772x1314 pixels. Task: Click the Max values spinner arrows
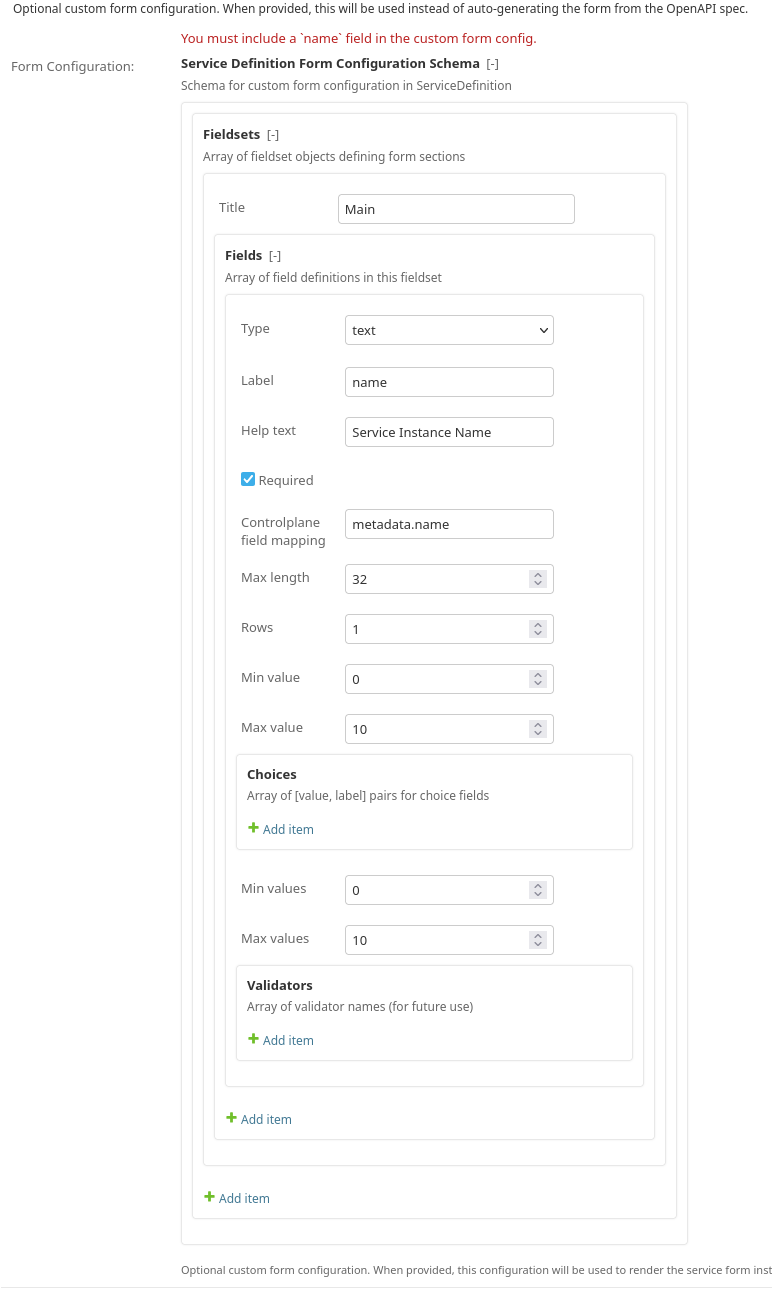coord(538,940)
